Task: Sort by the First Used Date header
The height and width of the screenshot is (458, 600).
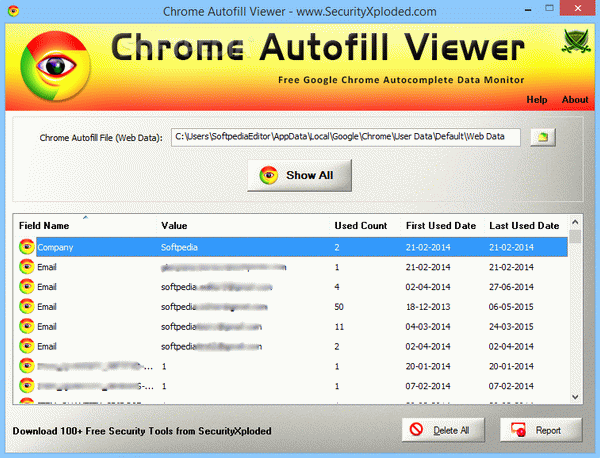Action: [441, 226]
